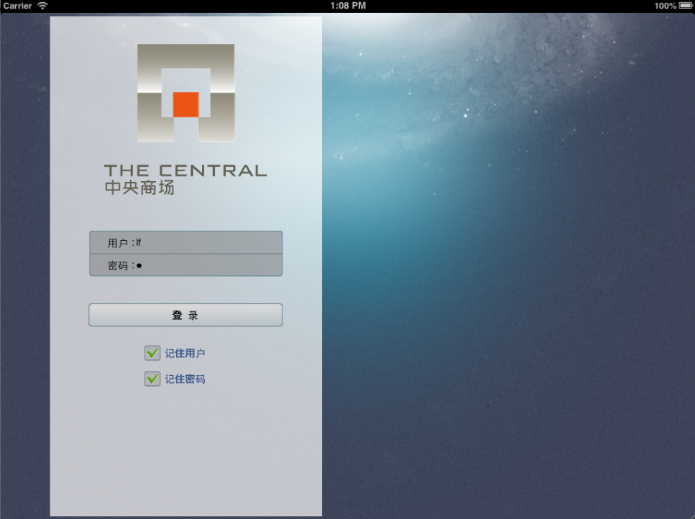The image size is (695, 519).
Task: Click the underwater background image at right
Action: click(508, 260)
